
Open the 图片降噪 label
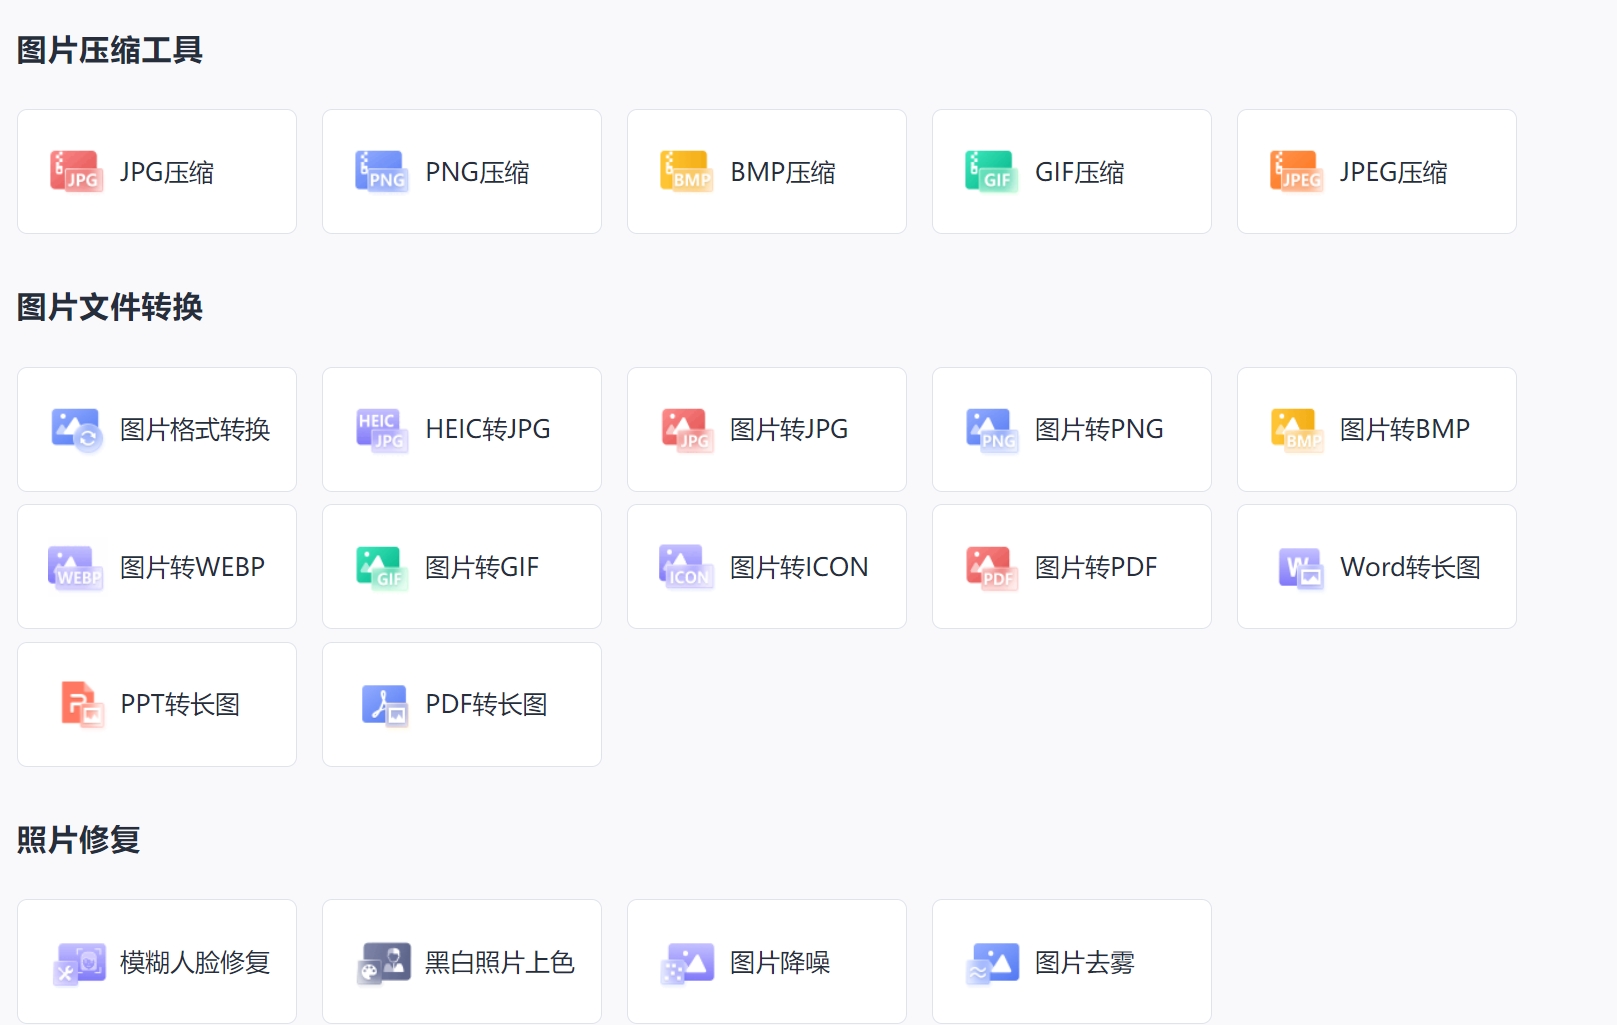[780, 962]
